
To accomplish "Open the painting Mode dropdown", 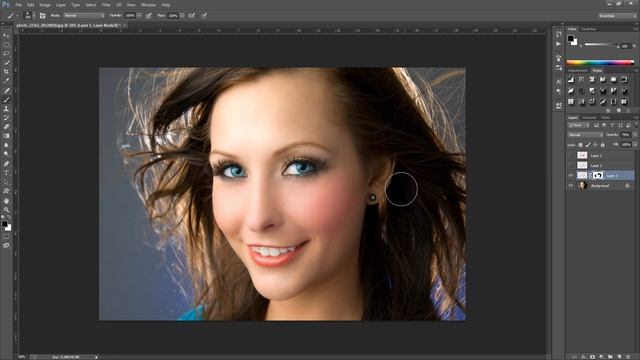I will coord(84,16).
